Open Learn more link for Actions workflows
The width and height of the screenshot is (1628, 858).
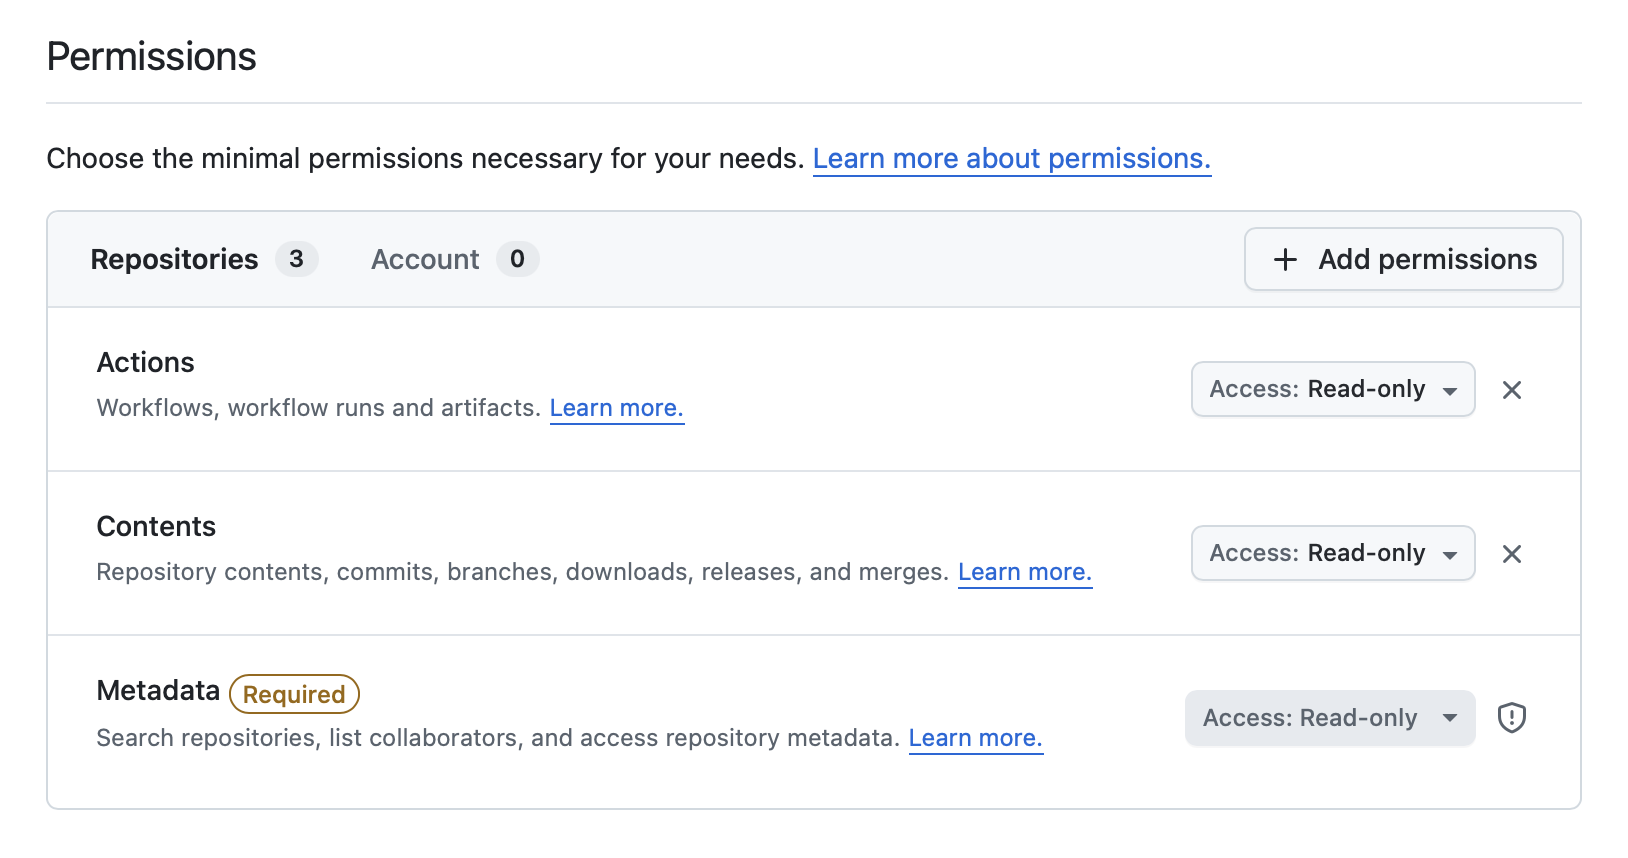(616, 408)
